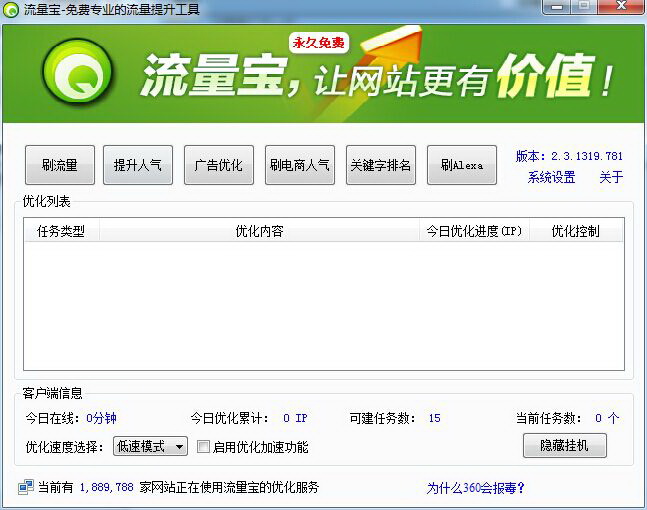
Task: Open the 广告优化 section
Action: (219, 165)
